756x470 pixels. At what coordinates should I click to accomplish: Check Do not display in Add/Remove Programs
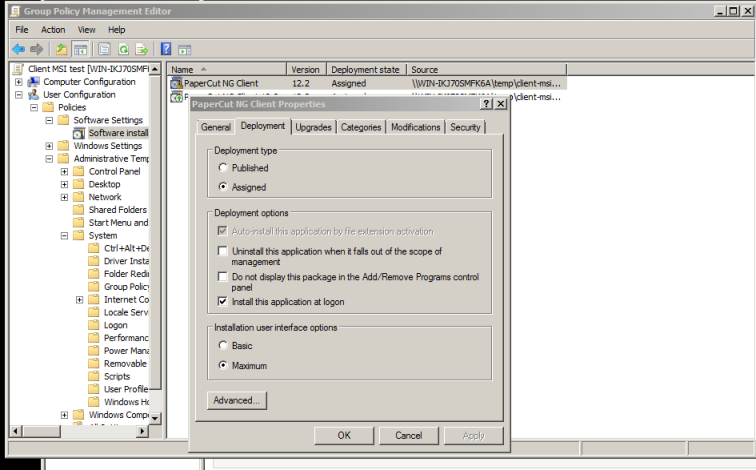point(222,276)
